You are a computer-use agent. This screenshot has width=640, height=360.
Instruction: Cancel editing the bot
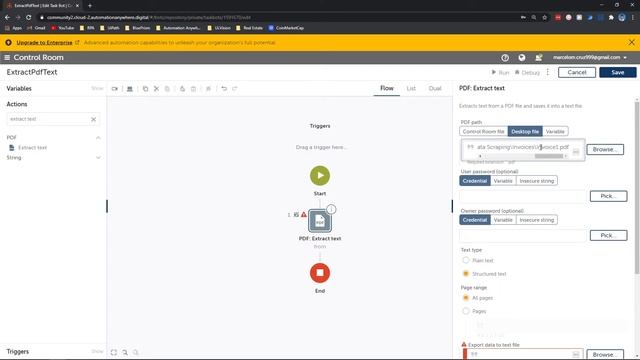[577, 72]
